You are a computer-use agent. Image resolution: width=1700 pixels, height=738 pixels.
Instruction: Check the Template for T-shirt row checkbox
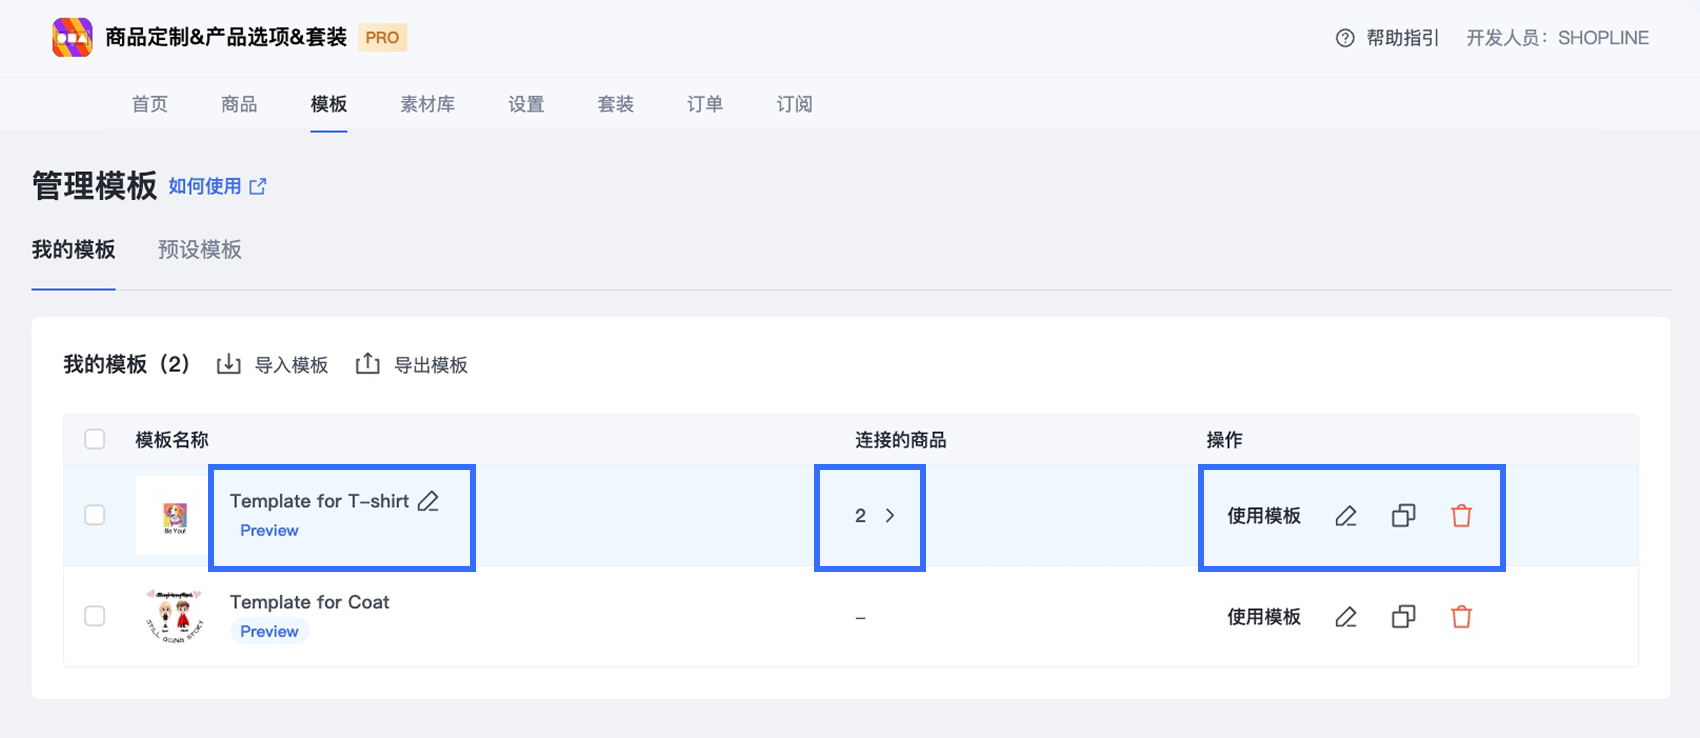click(x=95, y=515)
